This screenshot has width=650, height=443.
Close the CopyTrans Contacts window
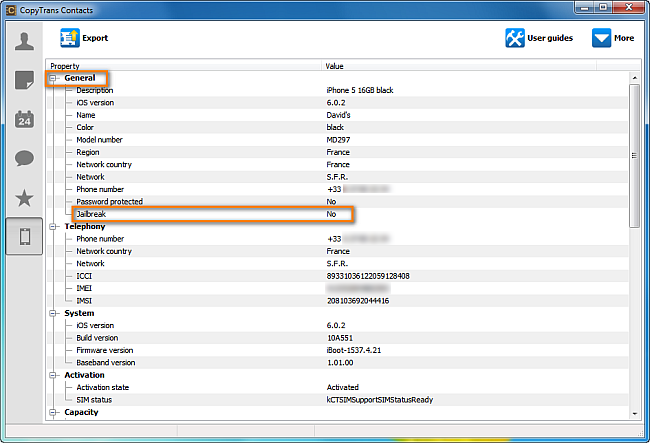(628, 7)
